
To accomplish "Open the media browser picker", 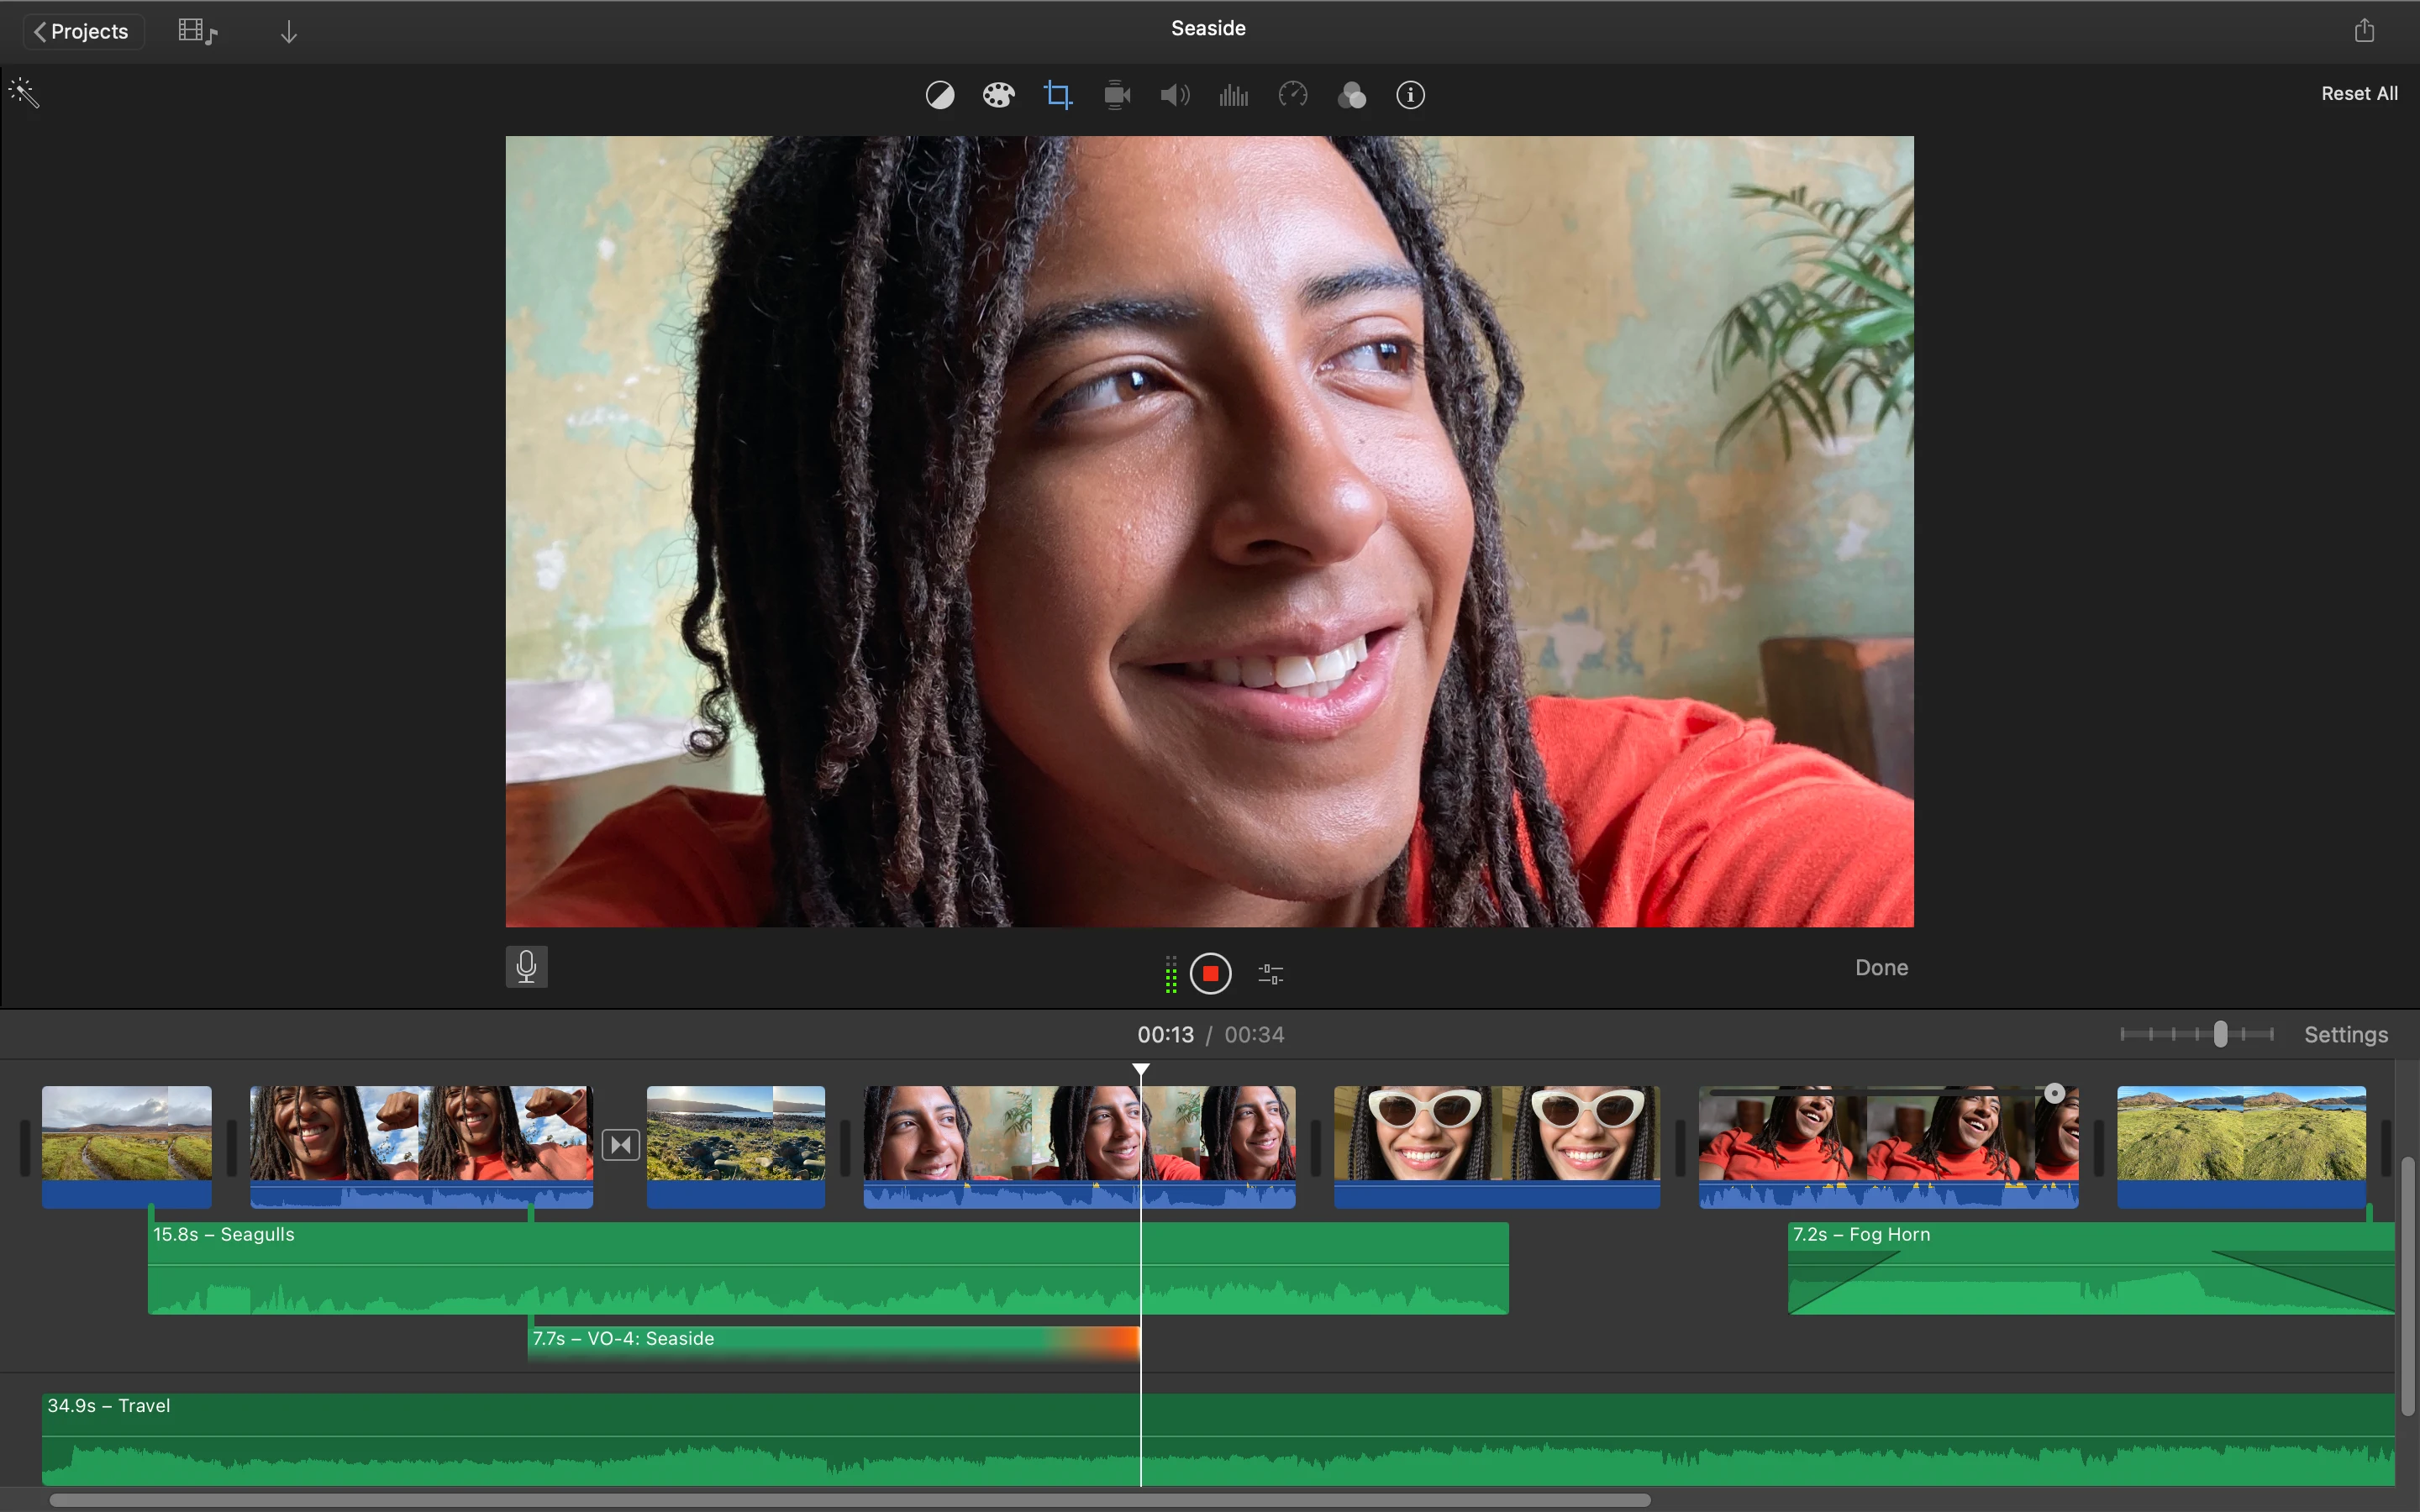I will click(196, 30).
